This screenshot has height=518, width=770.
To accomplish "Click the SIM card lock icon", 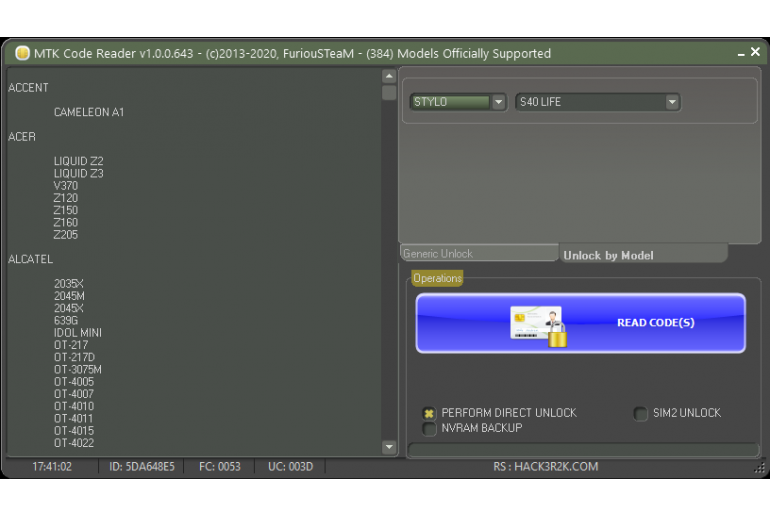I will pyautogui.click(x=538, y=326).
